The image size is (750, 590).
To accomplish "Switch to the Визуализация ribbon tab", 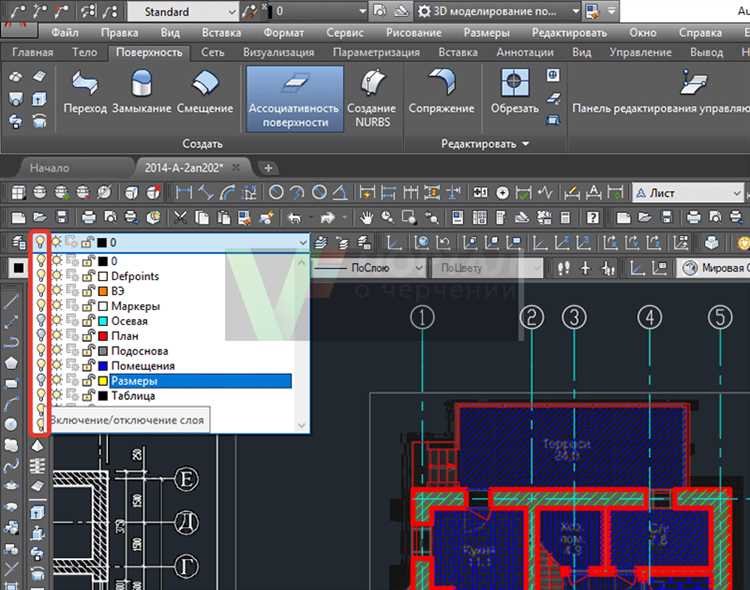I will (279, 52).
